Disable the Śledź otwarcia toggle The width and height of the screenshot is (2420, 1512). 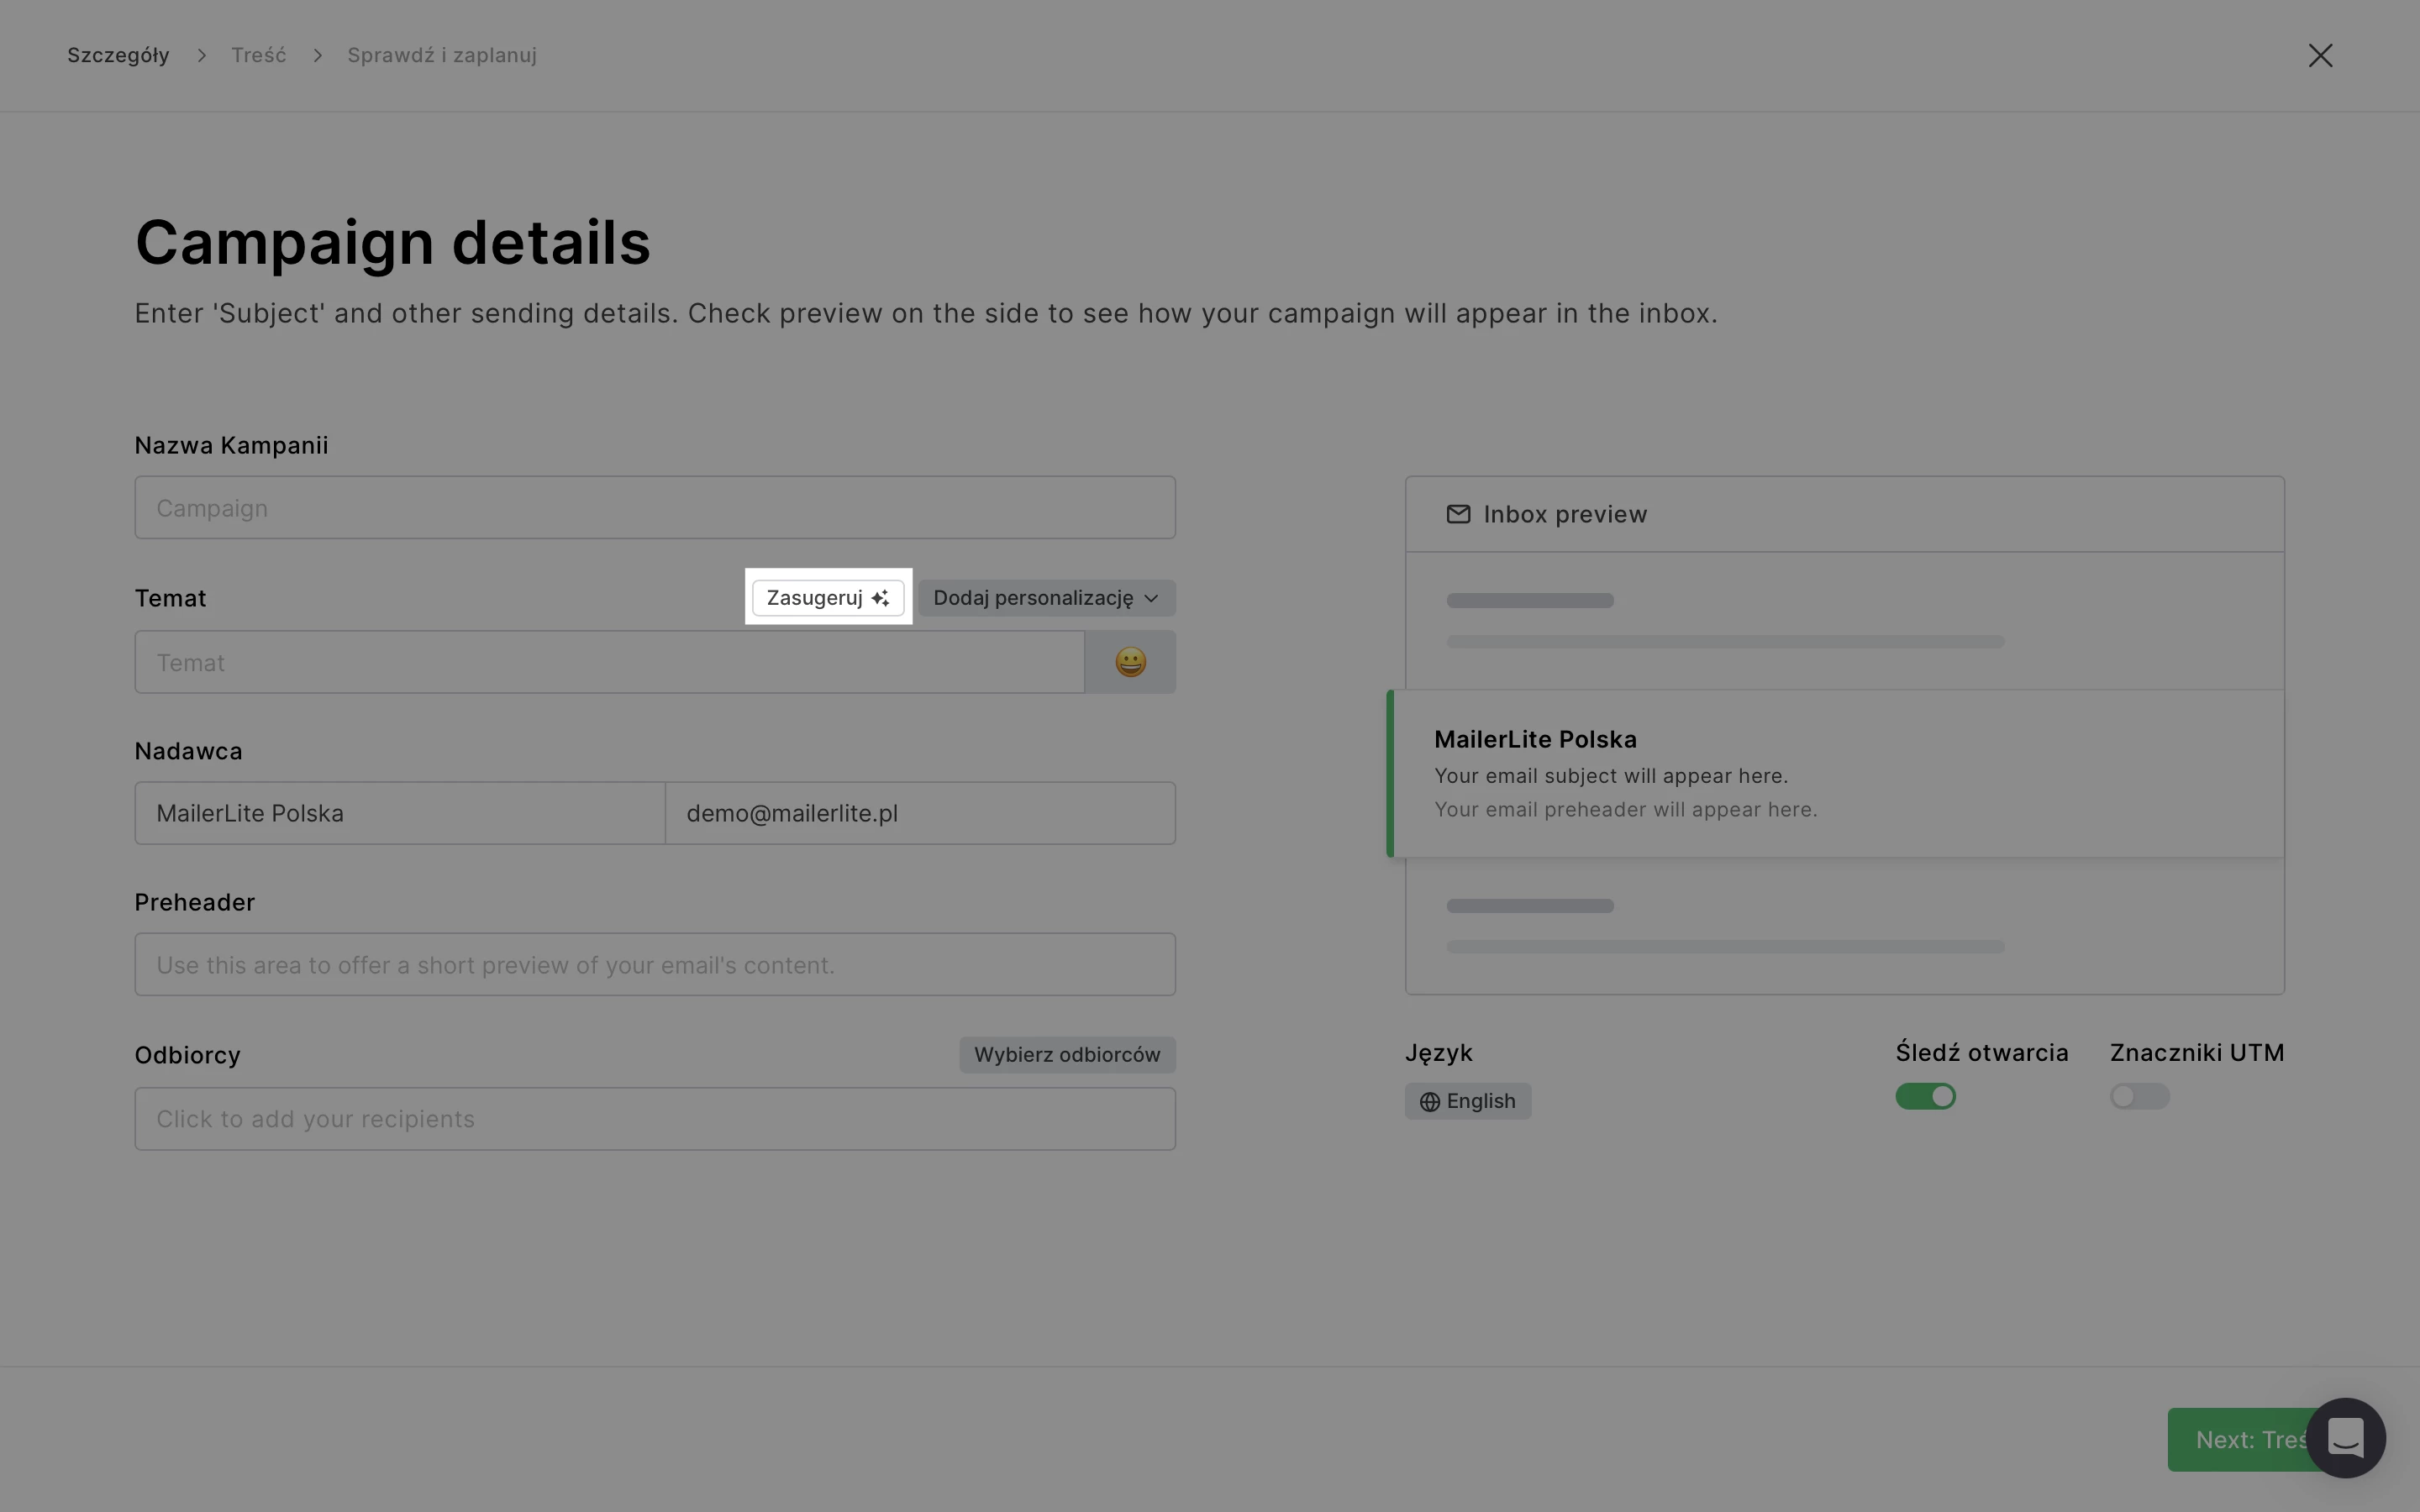click(x=1925, y=1097)
